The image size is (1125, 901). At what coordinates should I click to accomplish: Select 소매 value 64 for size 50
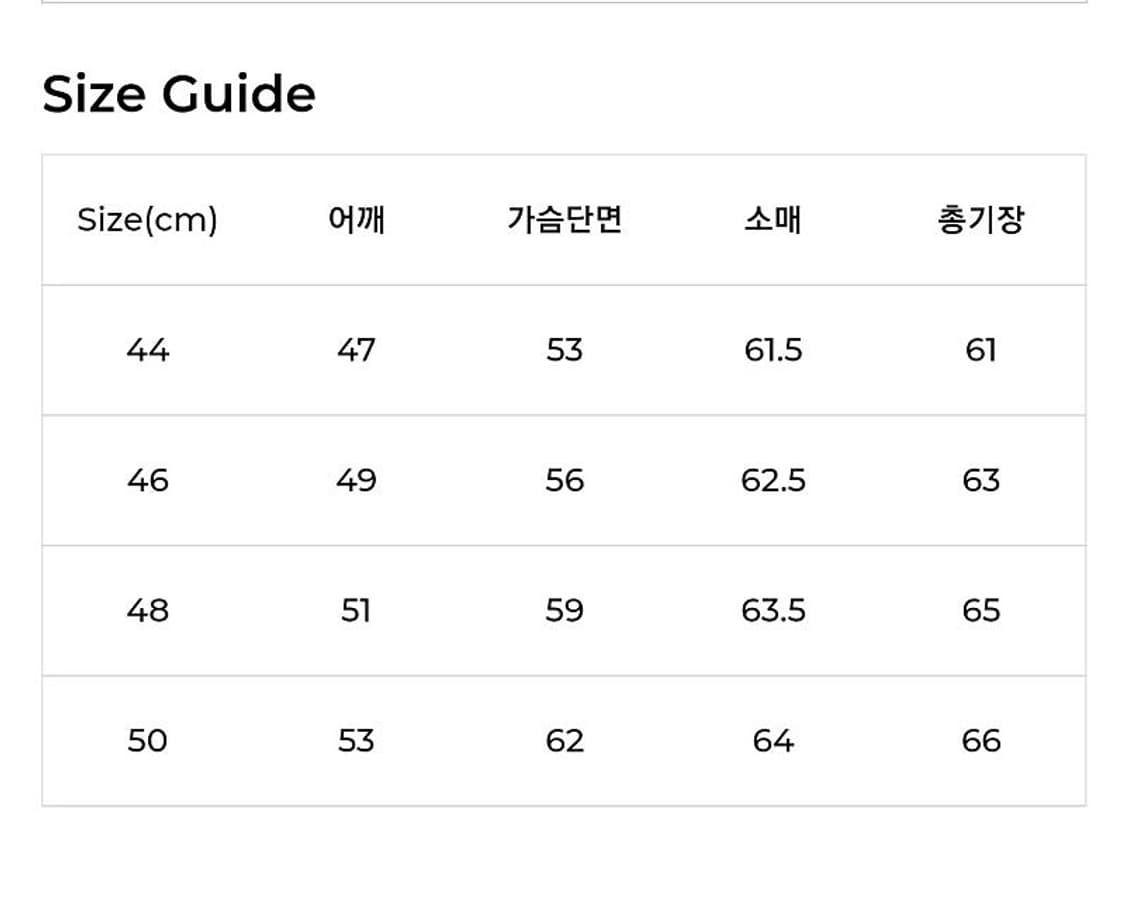773,741
